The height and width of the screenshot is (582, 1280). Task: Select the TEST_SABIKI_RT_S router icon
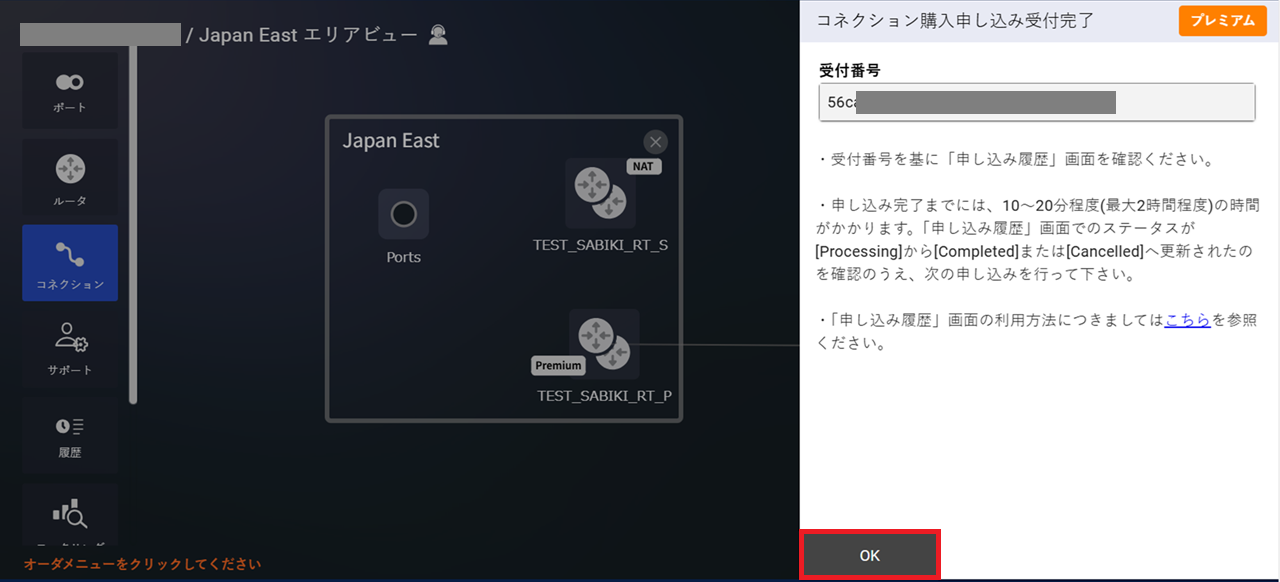[x=599, y=193]
